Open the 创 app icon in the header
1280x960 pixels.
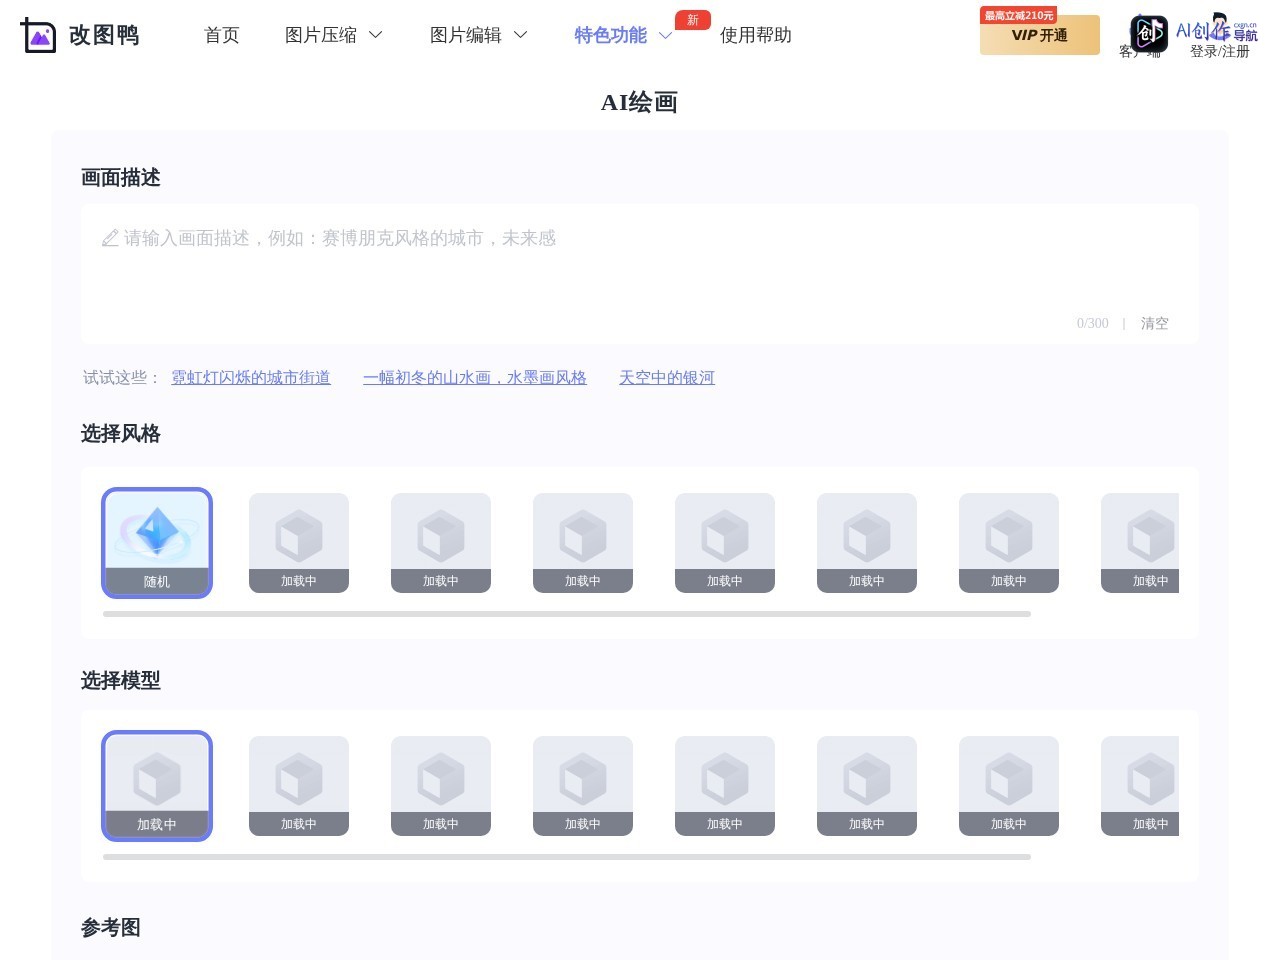[x=1149, y=33]
